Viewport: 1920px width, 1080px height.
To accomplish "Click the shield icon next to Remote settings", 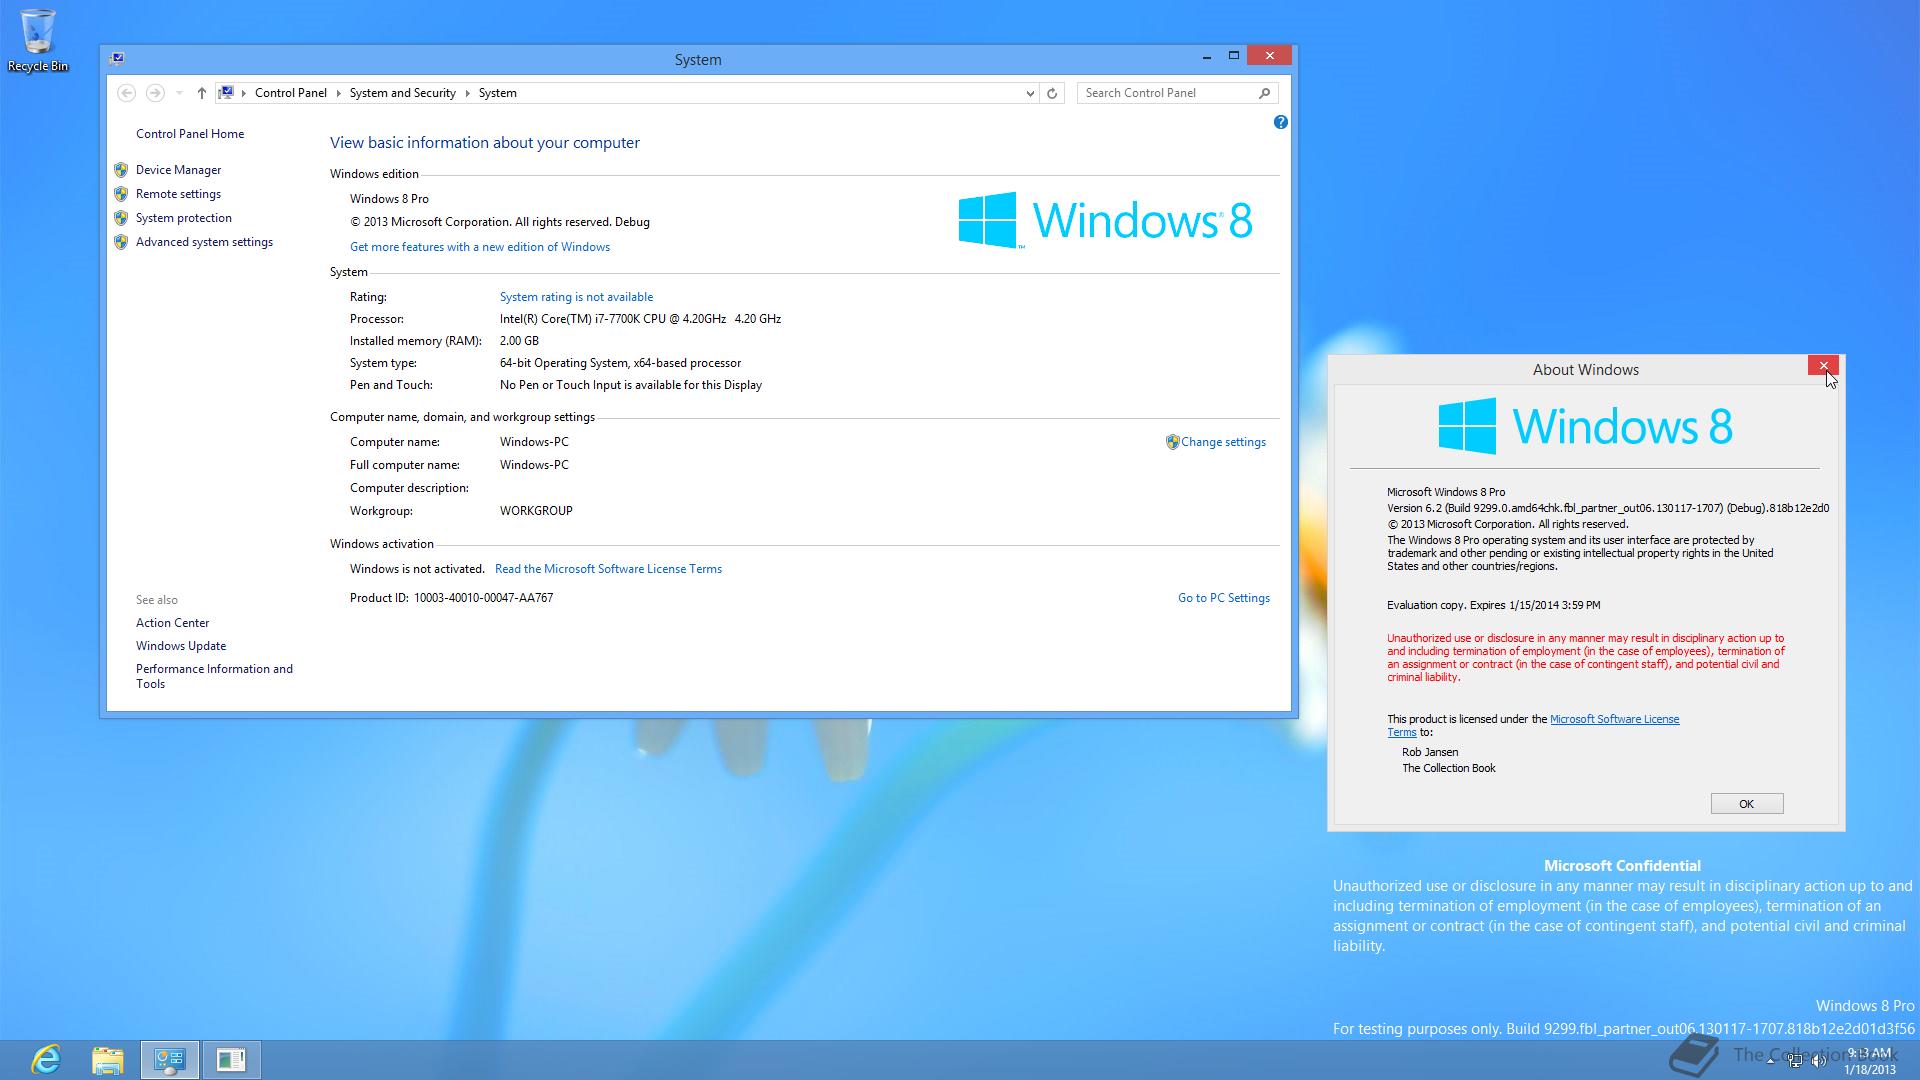I will [121, 194].
